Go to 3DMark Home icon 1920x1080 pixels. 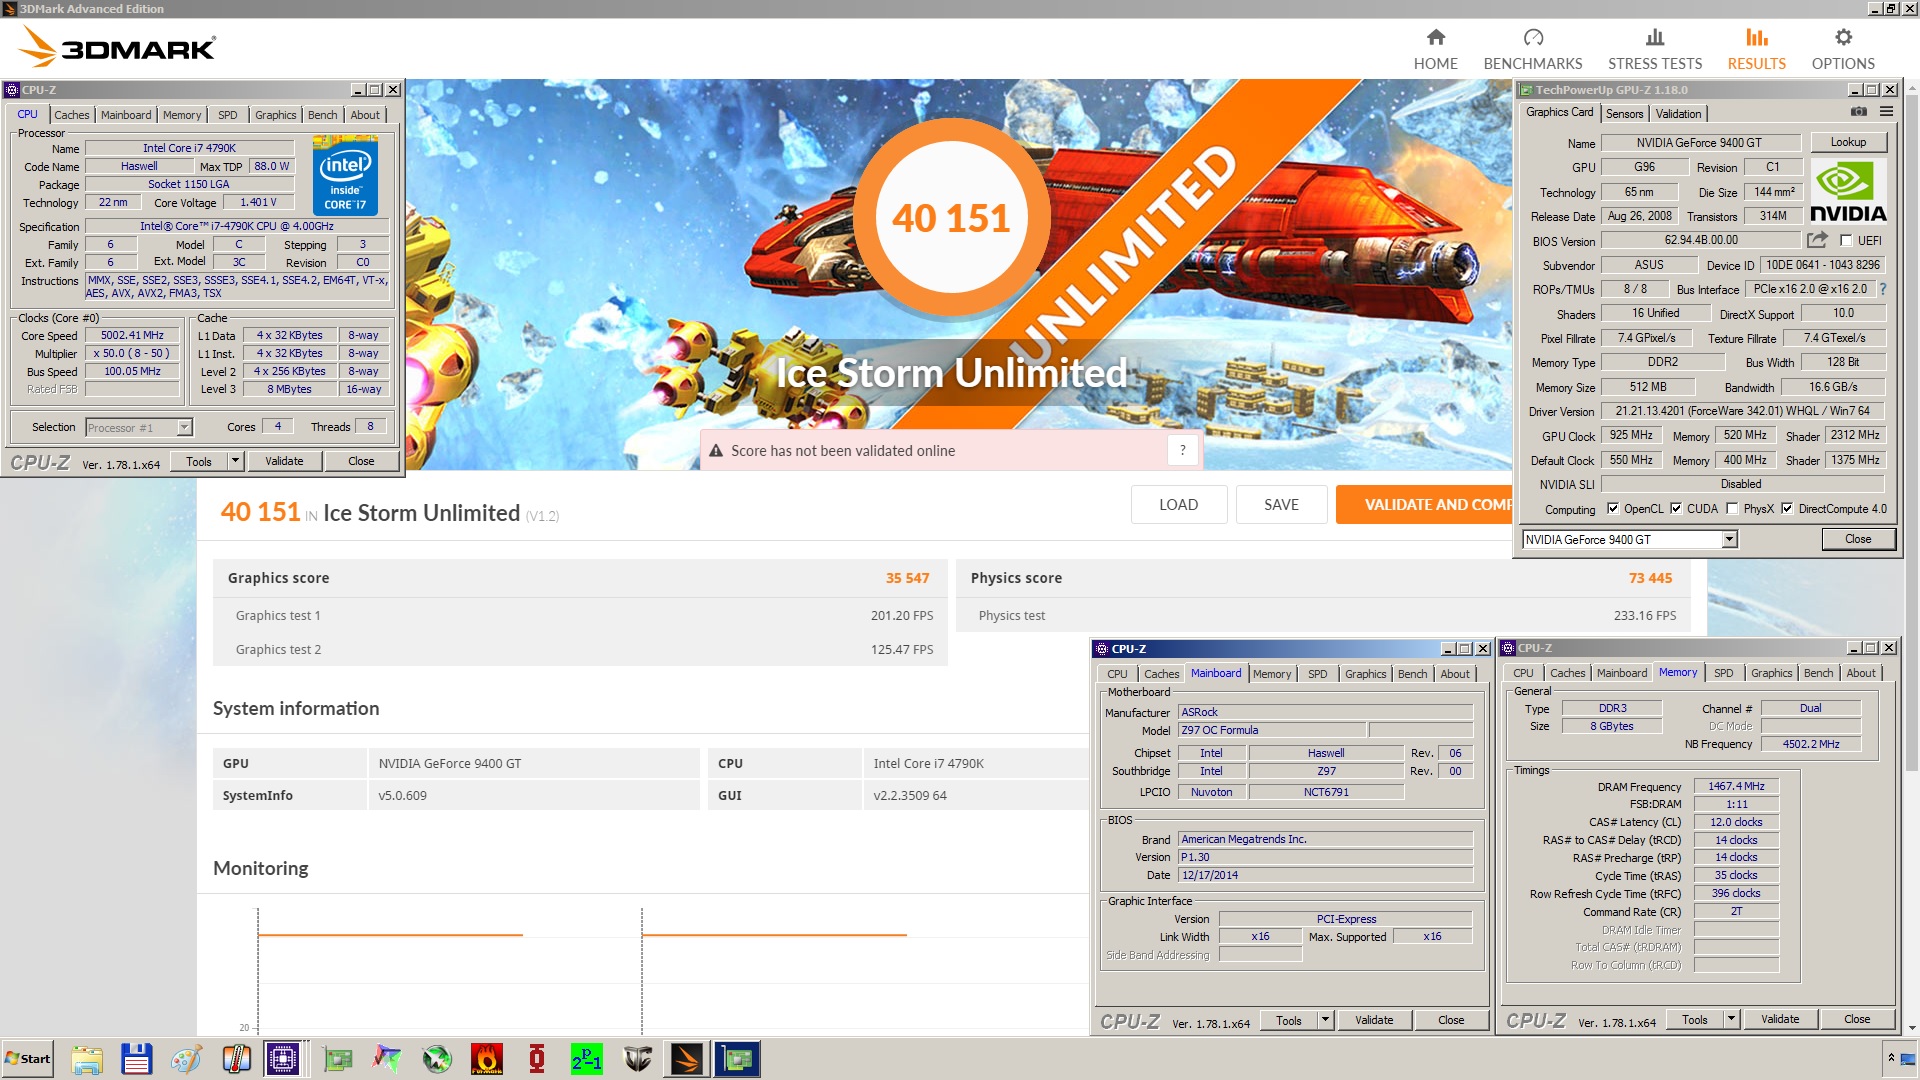(1435, 37)
